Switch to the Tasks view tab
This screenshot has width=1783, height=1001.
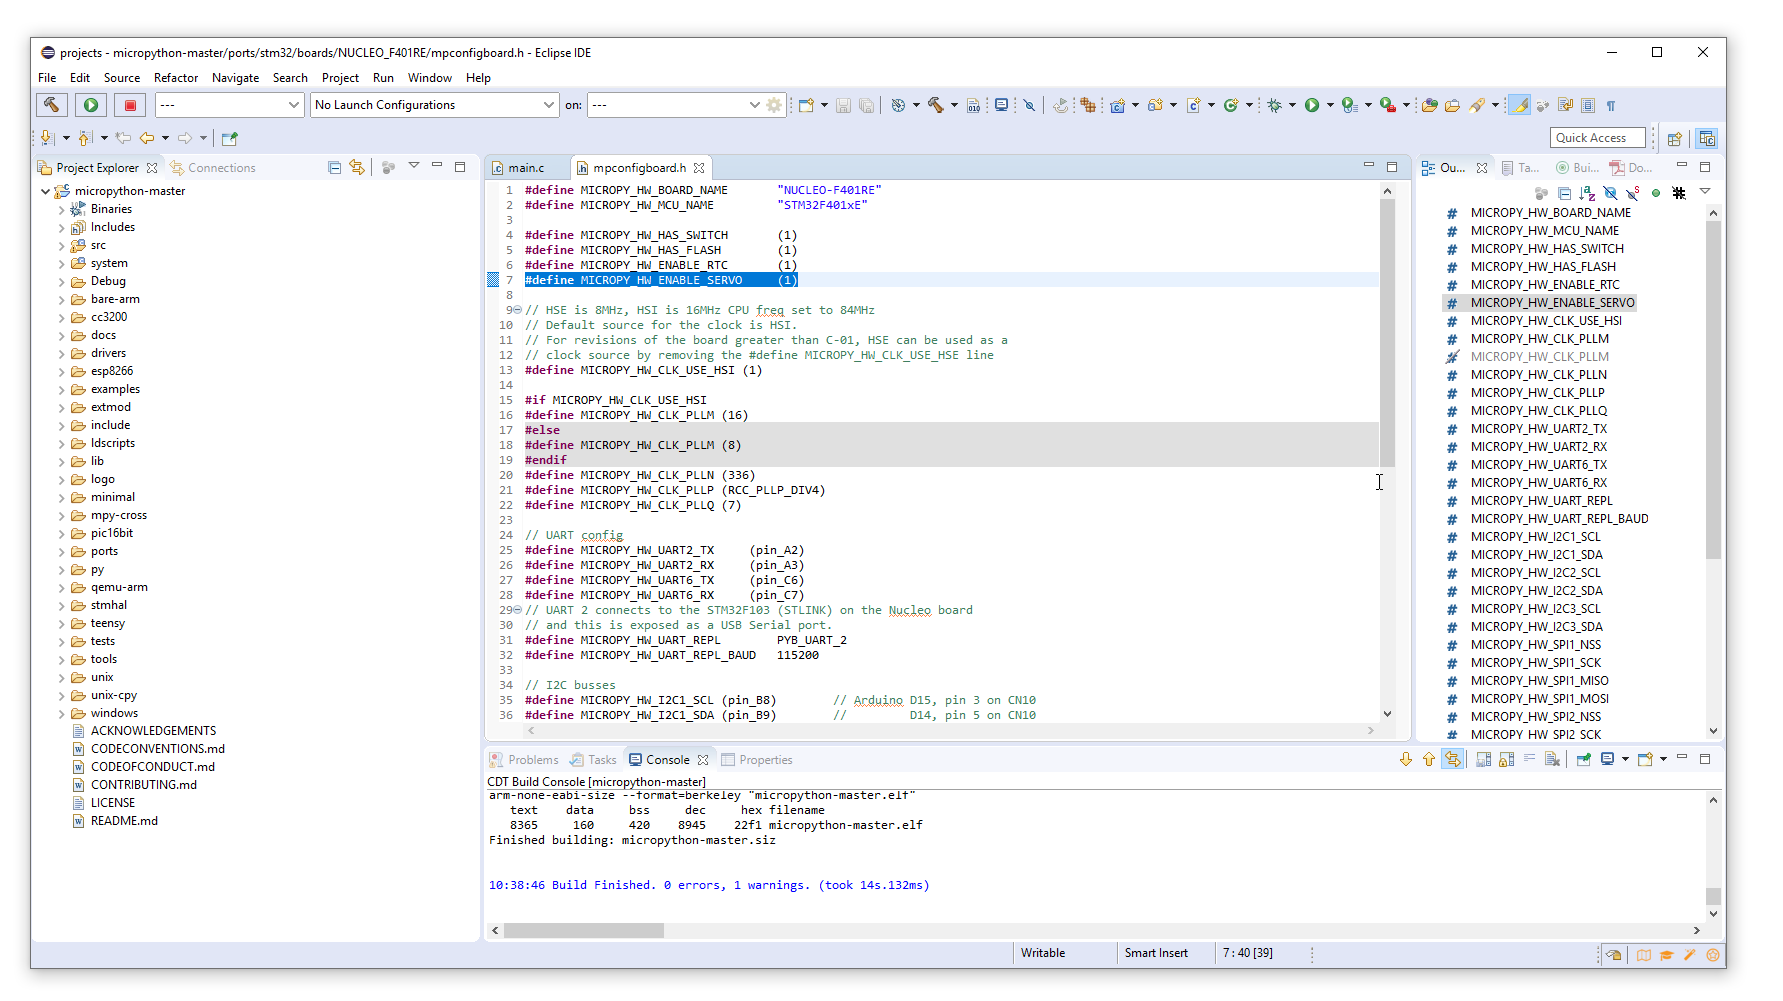coord(594,760)
